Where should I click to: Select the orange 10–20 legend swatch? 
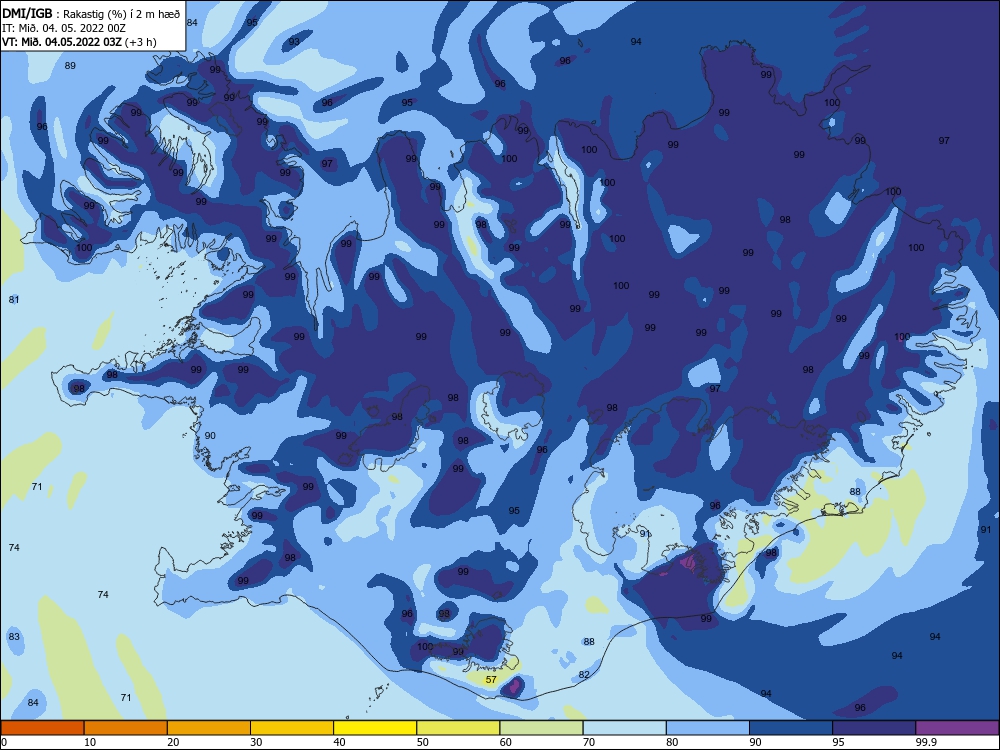coord(126,728)
